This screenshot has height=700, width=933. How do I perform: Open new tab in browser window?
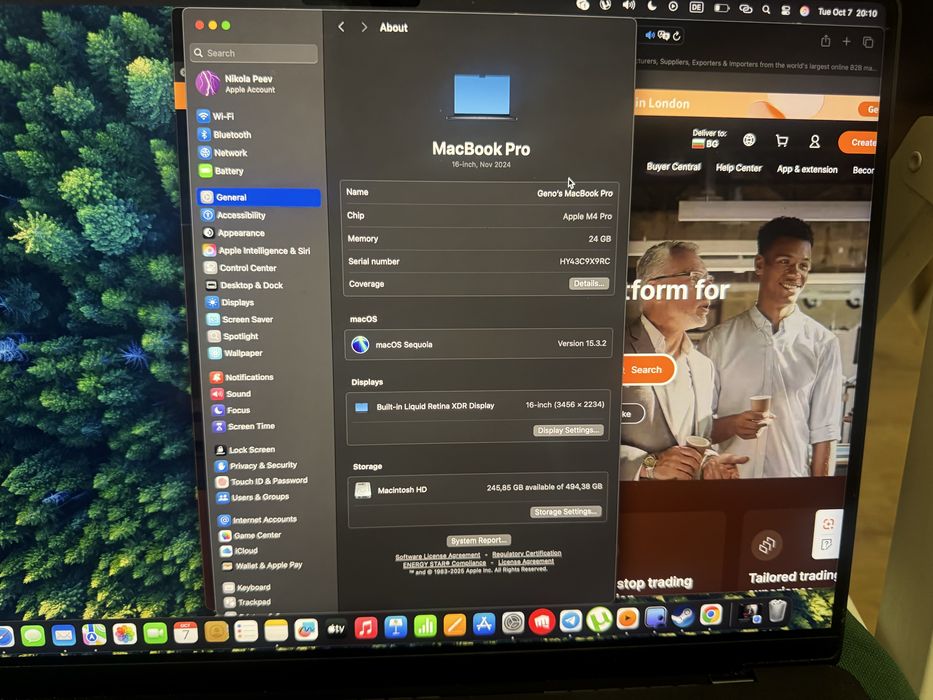point(846,41)
